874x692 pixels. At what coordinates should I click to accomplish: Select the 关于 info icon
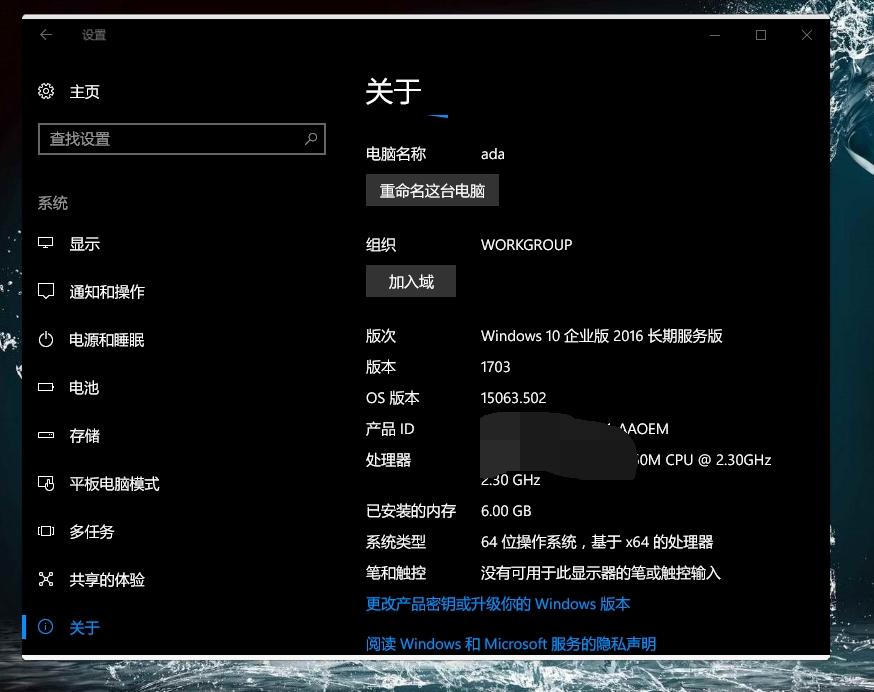tap(46, 627)
